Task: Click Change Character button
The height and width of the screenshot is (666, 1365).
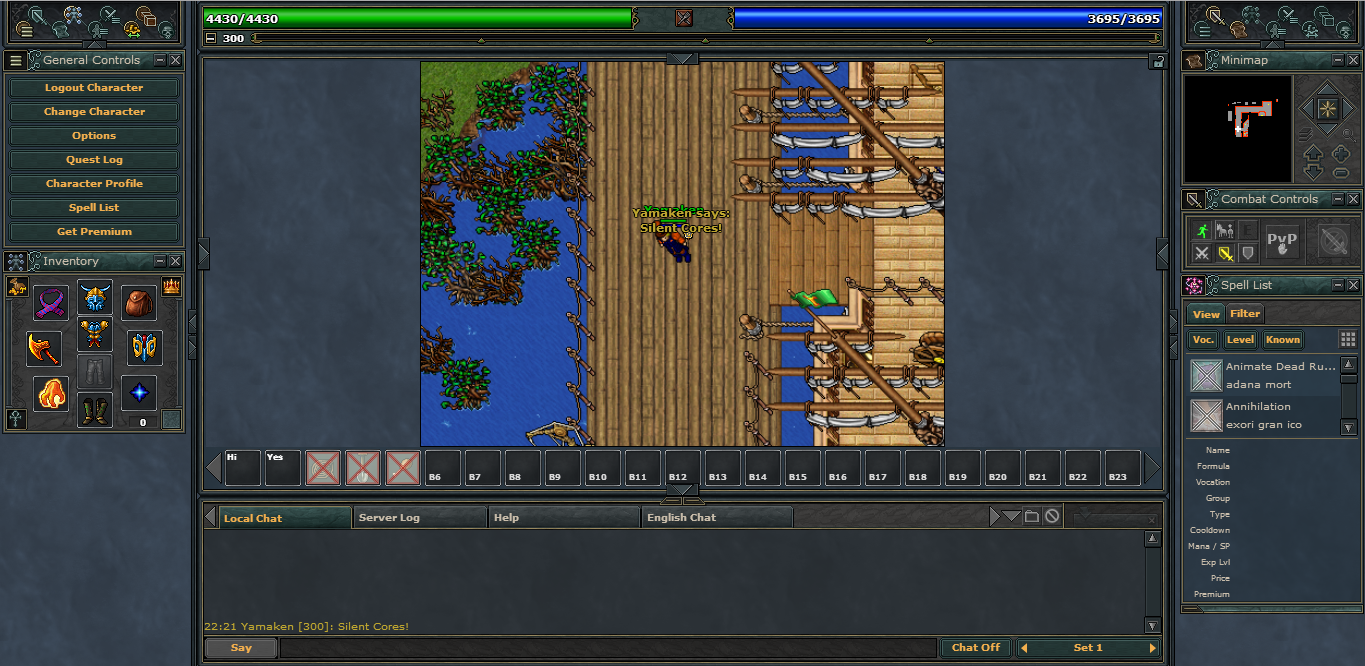Action: tap(94, 112)
